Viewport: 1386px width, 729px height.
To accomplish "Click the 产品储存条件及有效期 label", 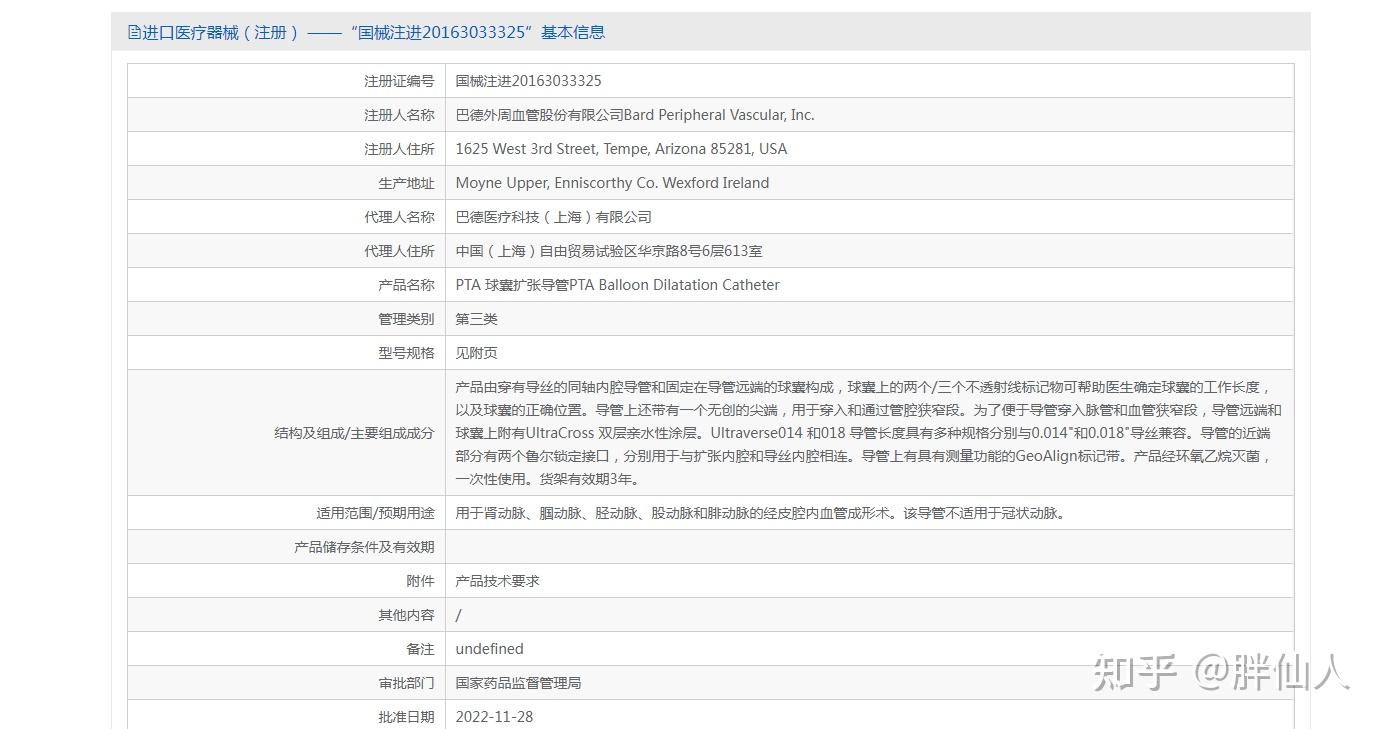I will [364, 547].
